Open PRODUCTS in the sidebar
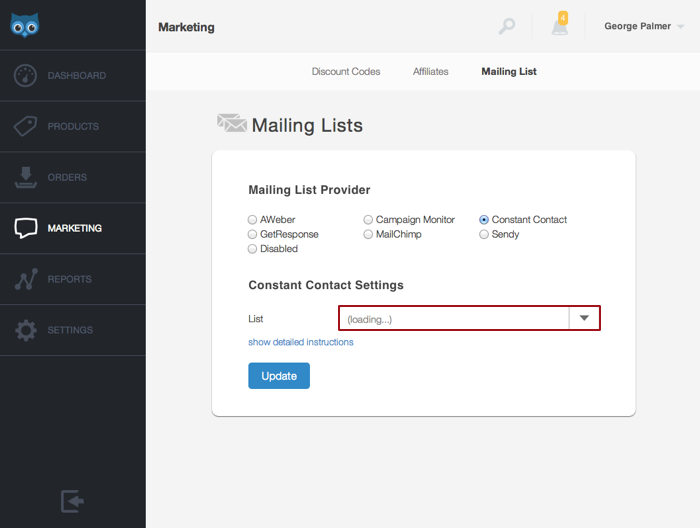The height and width of the screenshot is (528, 700). tap(73, 126)
